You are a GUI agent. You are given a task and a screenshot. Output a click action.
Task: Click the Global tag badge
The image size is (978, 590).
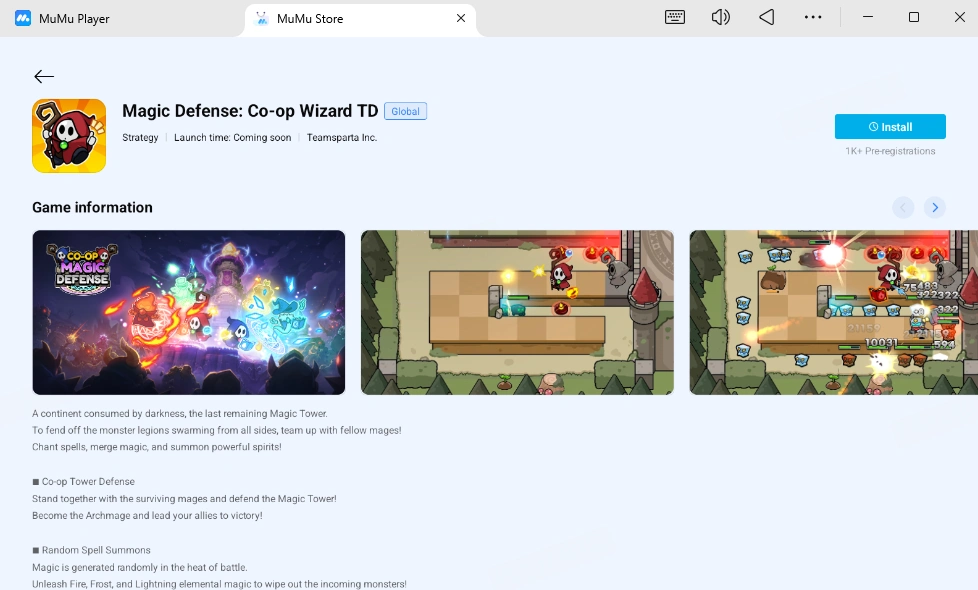click(x=405, y=111)
